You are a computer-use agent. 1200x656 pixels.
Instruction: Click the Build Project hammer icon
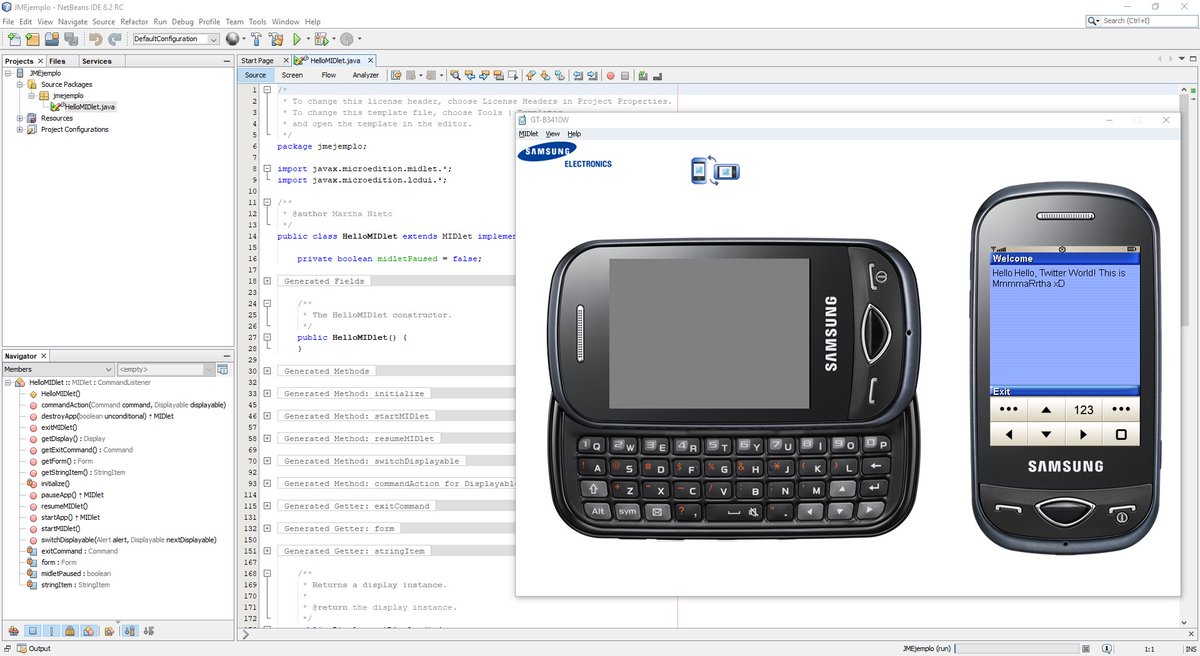click(257, 39)
